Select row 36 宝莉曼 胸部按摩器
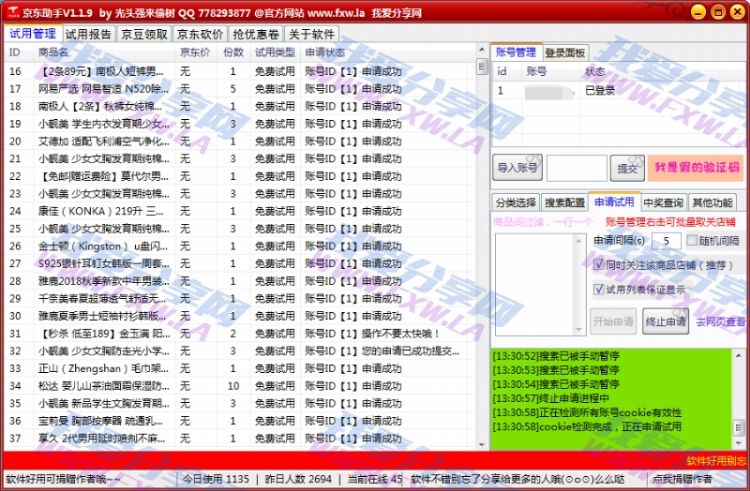This screenshot has width=750, height=491. 239,421
